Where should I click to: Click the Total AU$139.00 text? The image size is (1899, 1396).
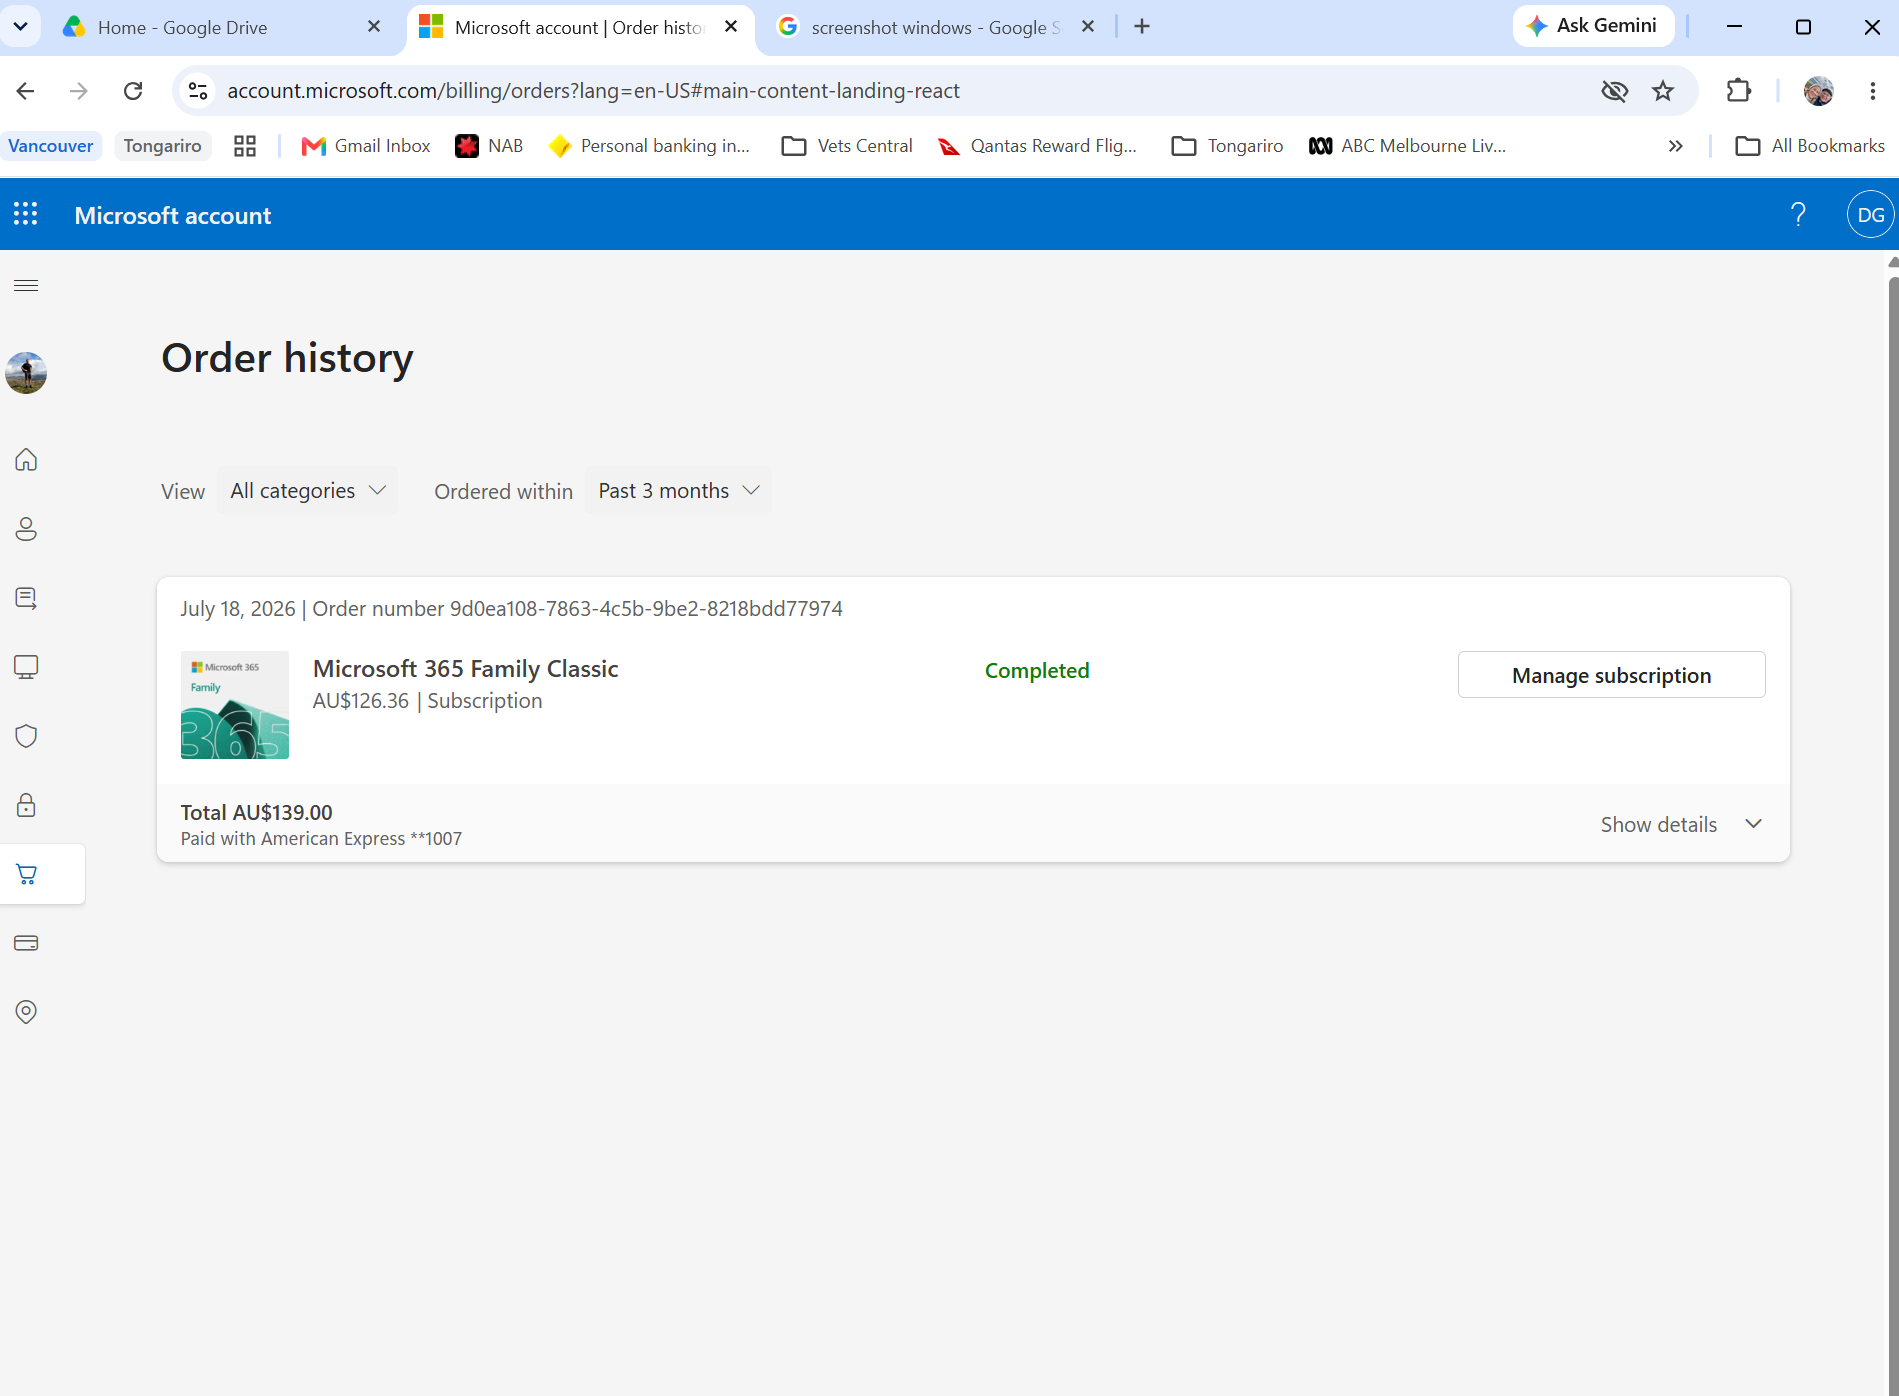tap(256, 813)
